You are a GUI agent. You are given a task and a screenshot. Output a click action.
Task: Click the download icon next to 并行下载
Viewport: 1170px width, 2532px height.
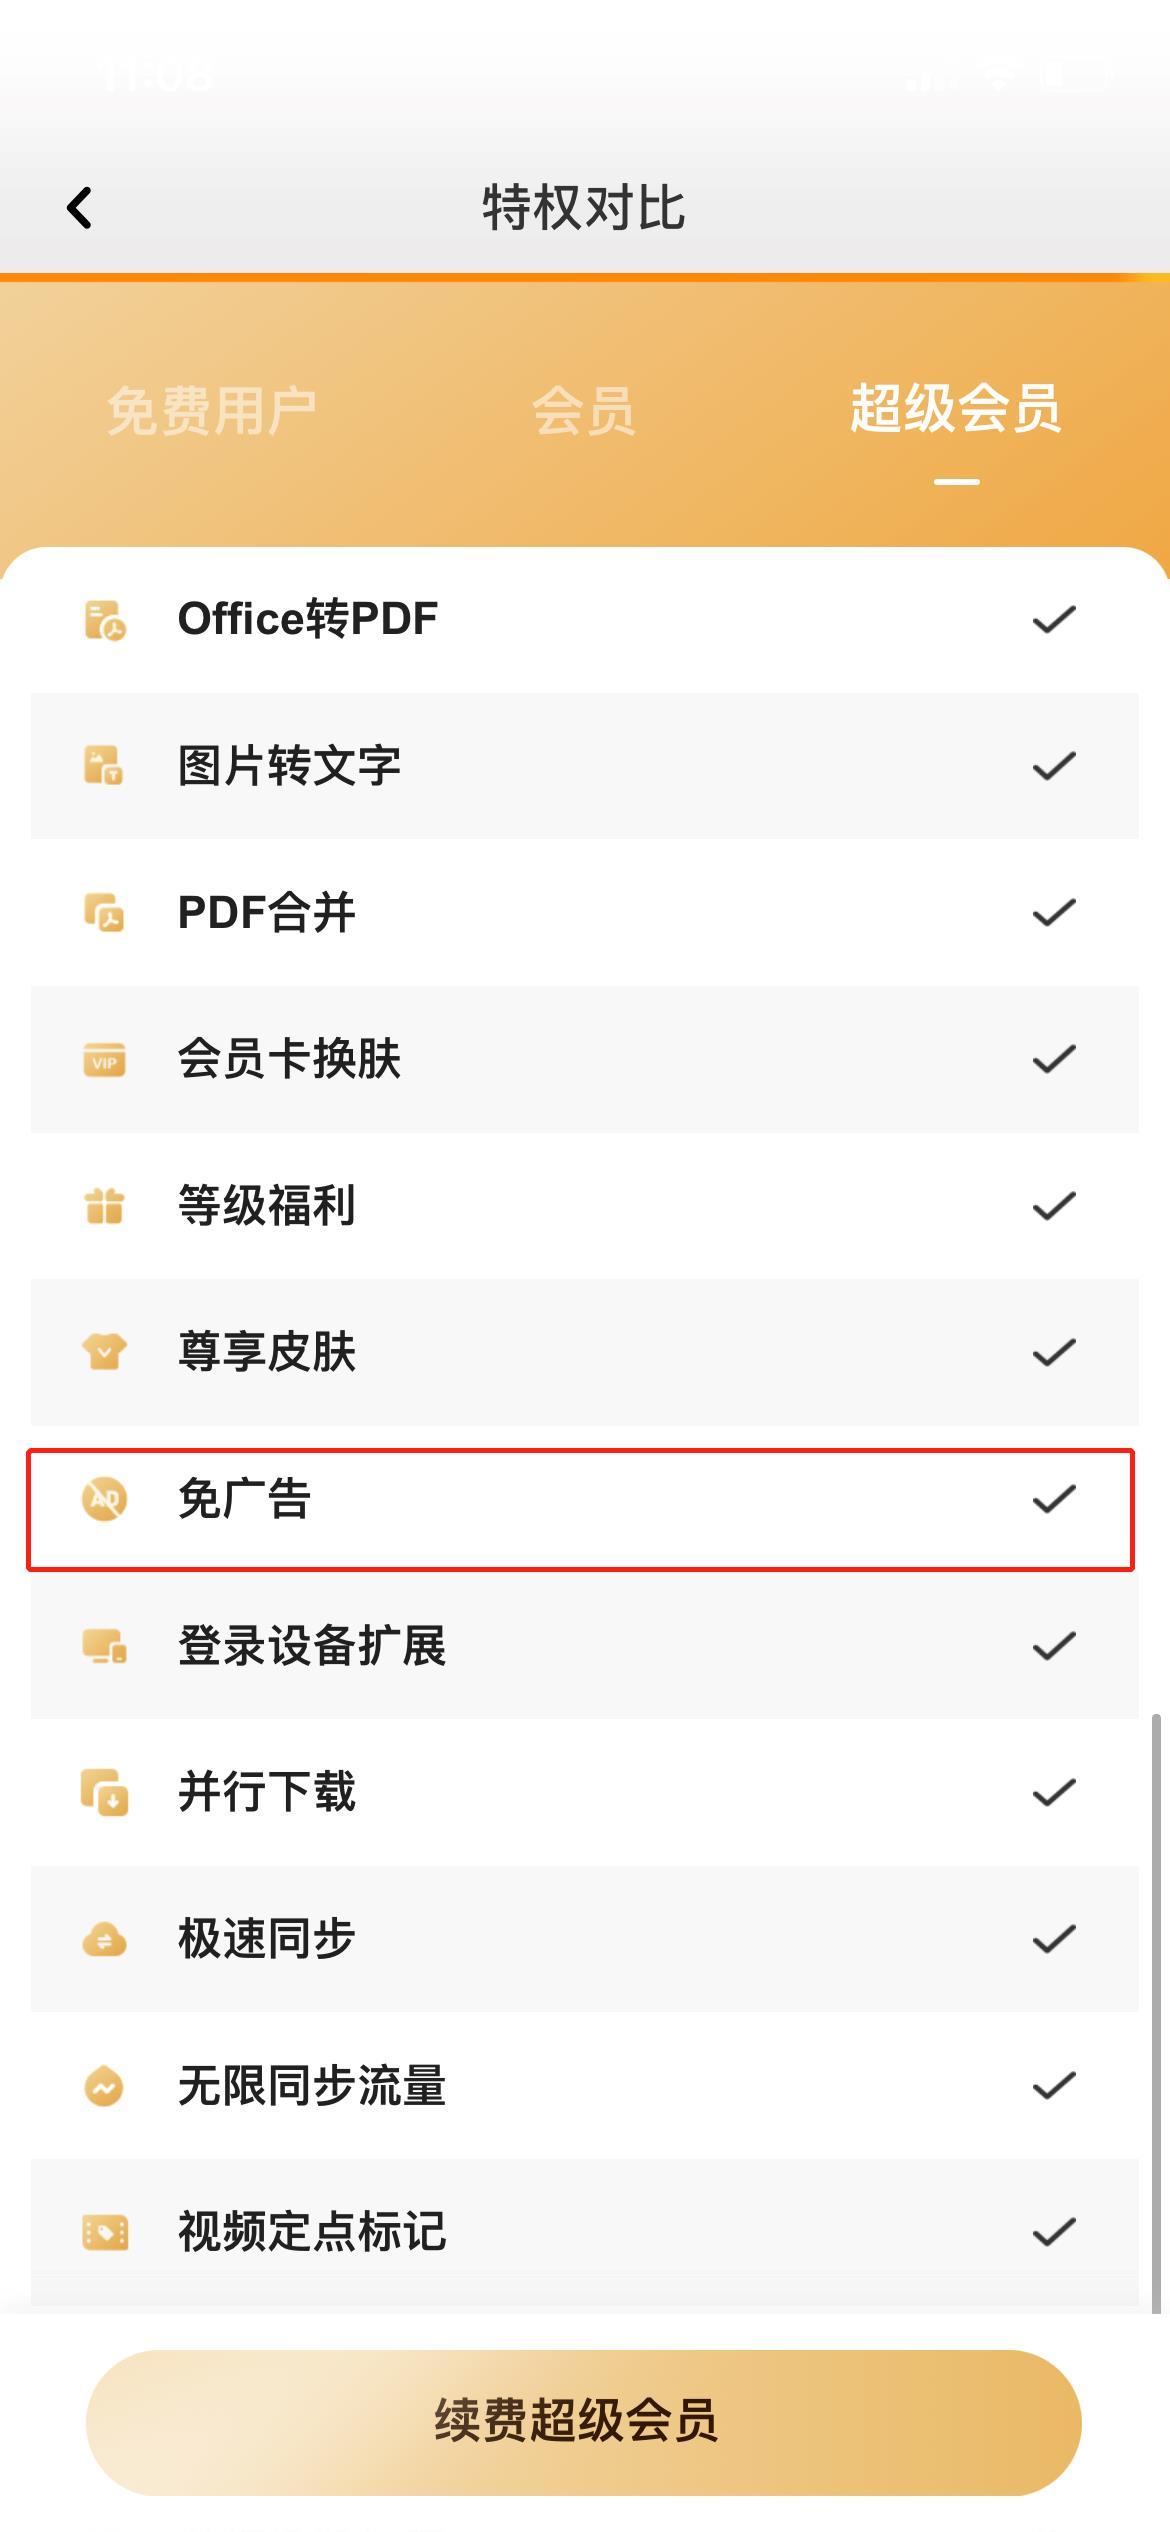coord(103,1790)
